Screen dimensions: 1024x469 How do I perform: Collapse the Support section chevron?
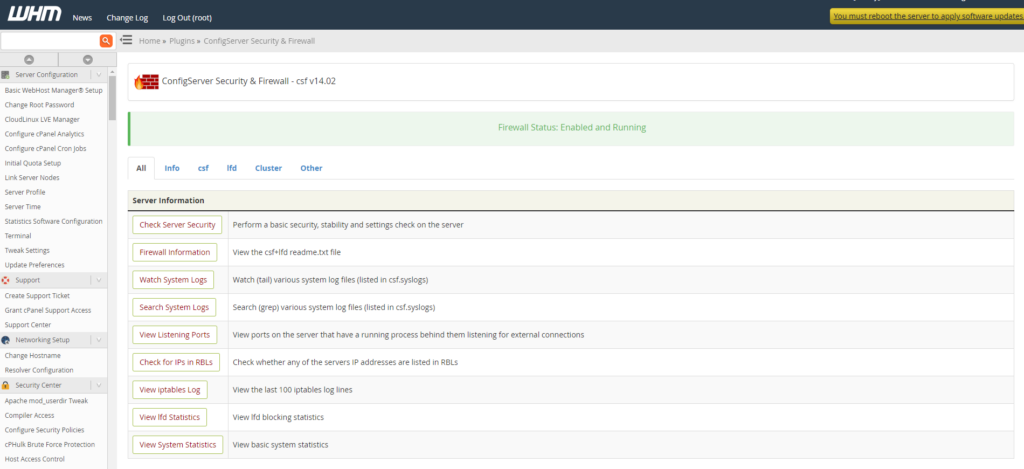99,280
